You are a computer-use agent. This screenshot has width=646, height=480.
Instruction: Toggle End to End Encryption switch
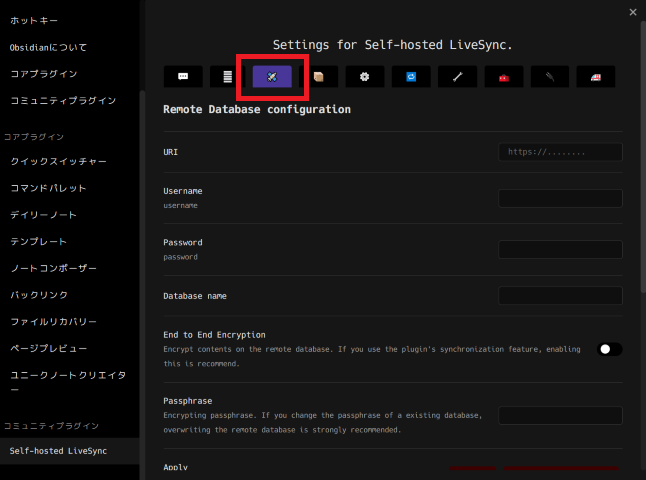[x=609, y=349]
